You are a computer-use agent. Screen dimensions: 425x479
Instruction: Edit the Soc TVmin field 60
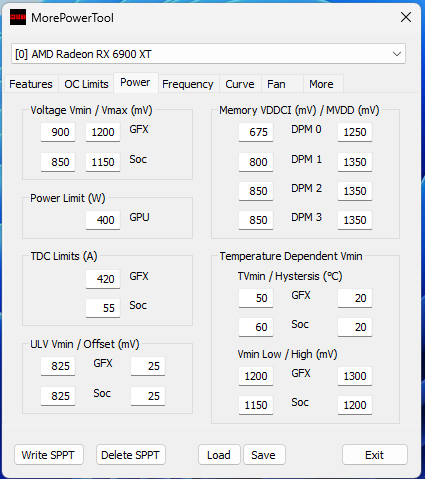coord(256,327)
